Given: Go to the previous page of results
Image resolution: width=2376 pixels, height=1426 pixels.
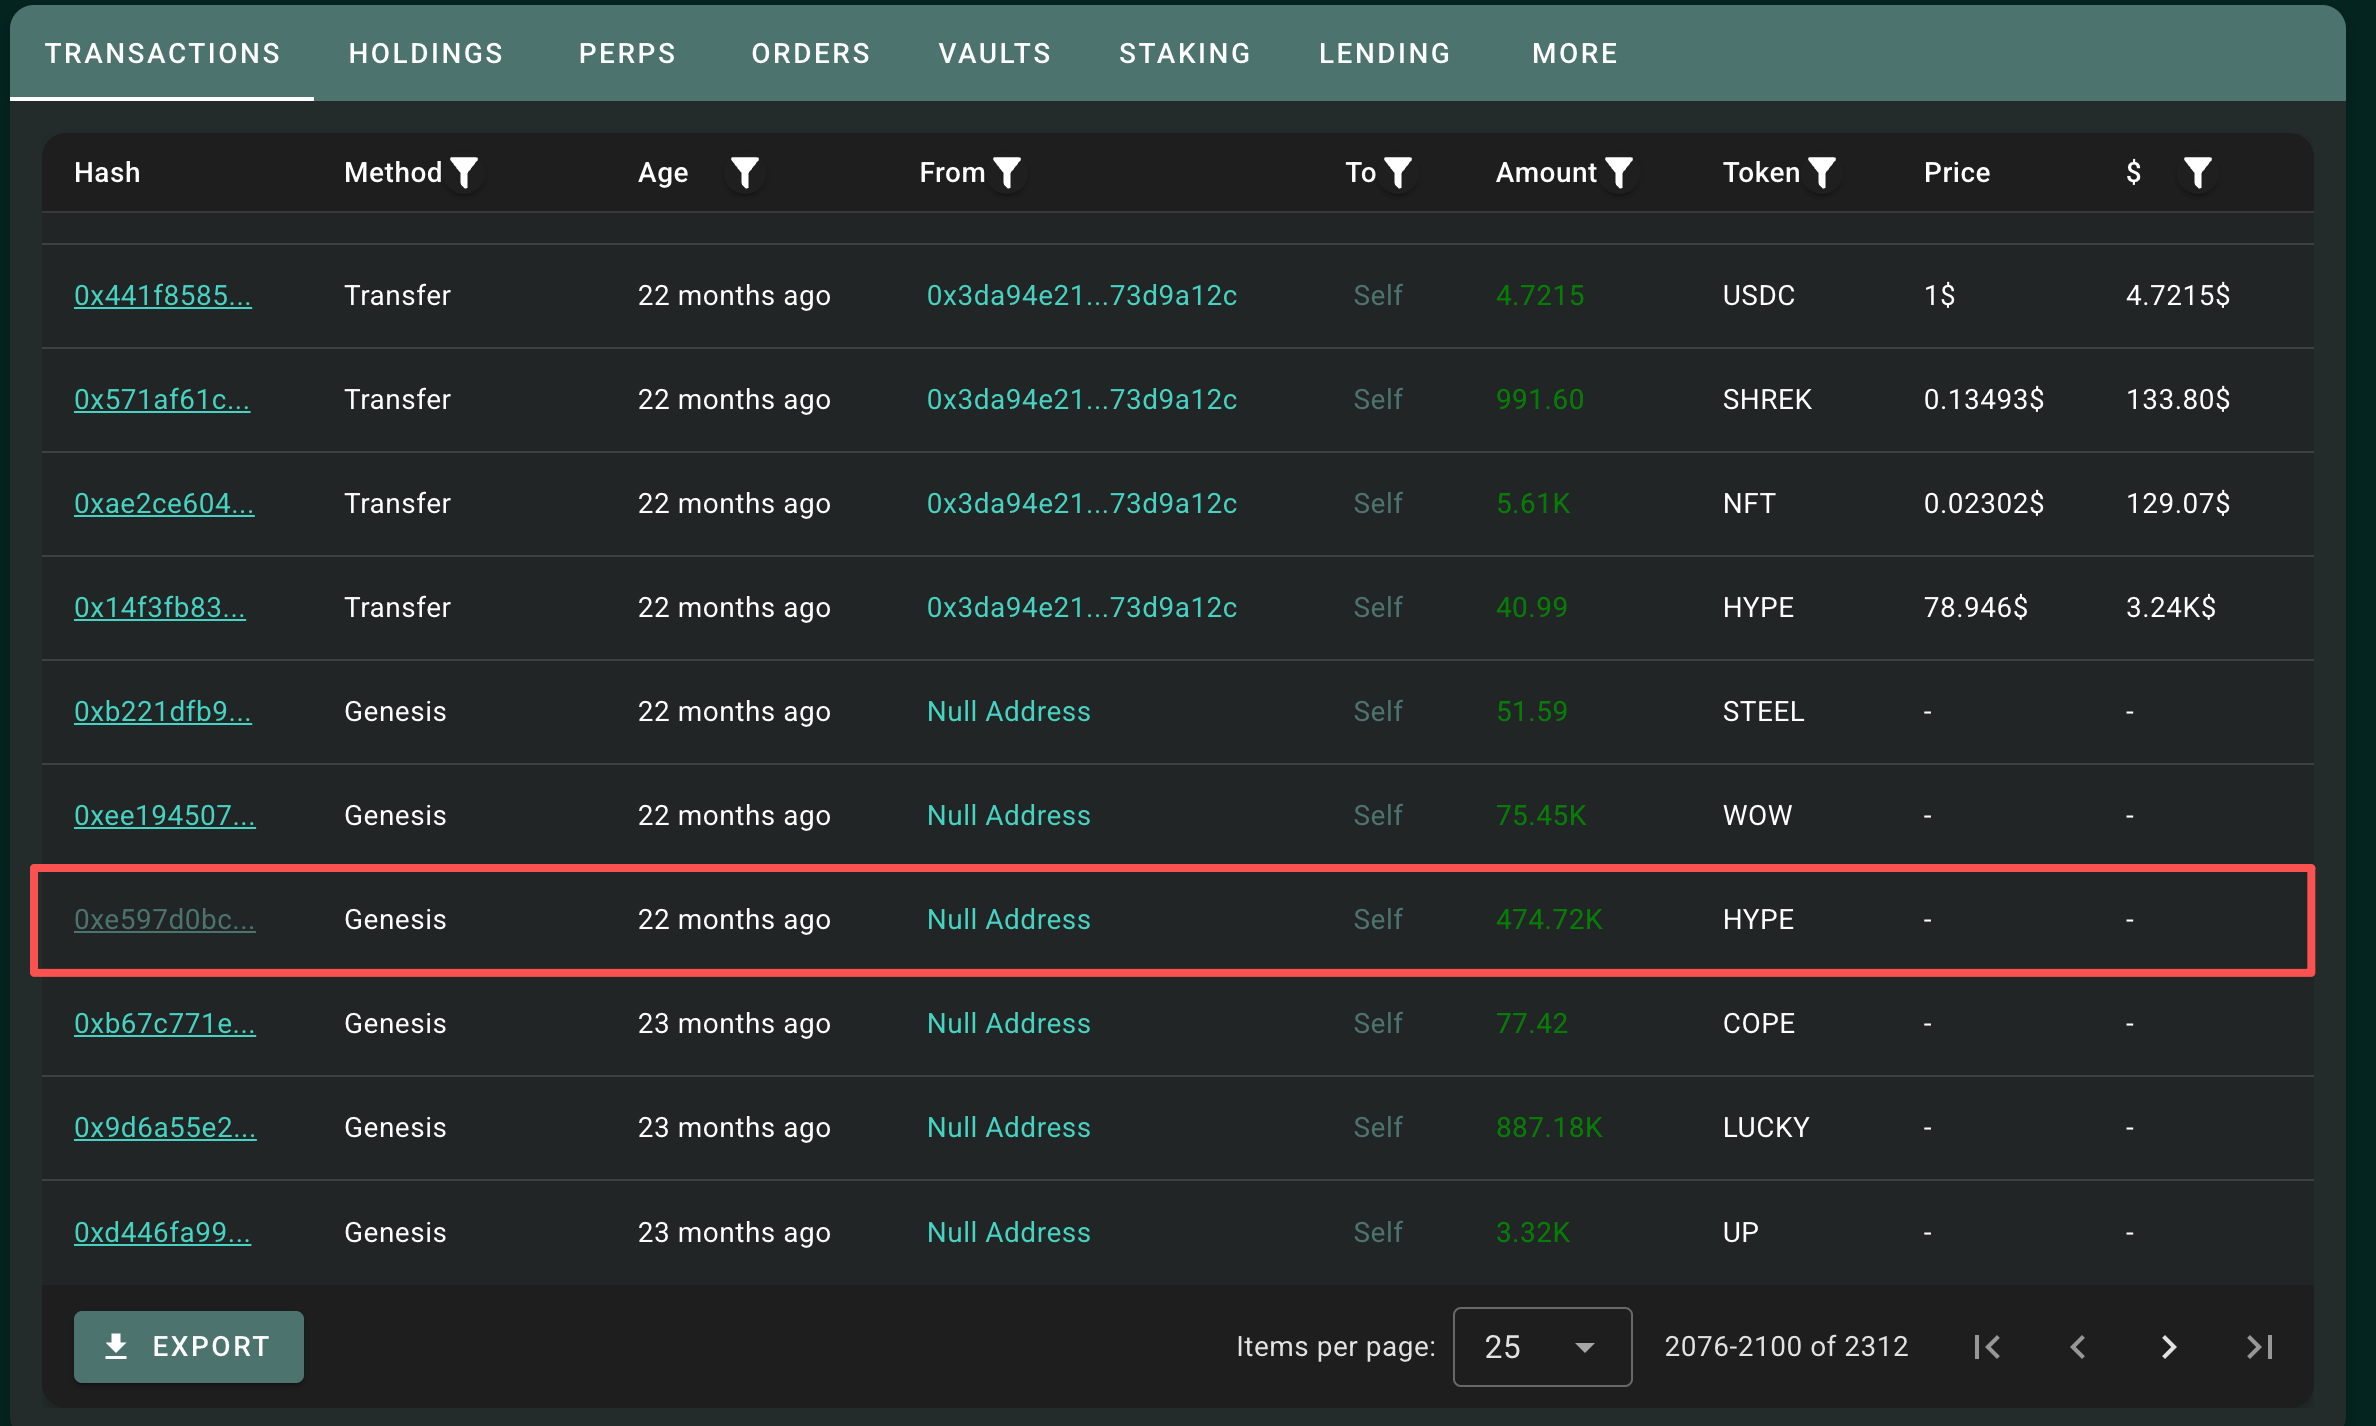Looking at the screenshot, I should 2078,1347.
